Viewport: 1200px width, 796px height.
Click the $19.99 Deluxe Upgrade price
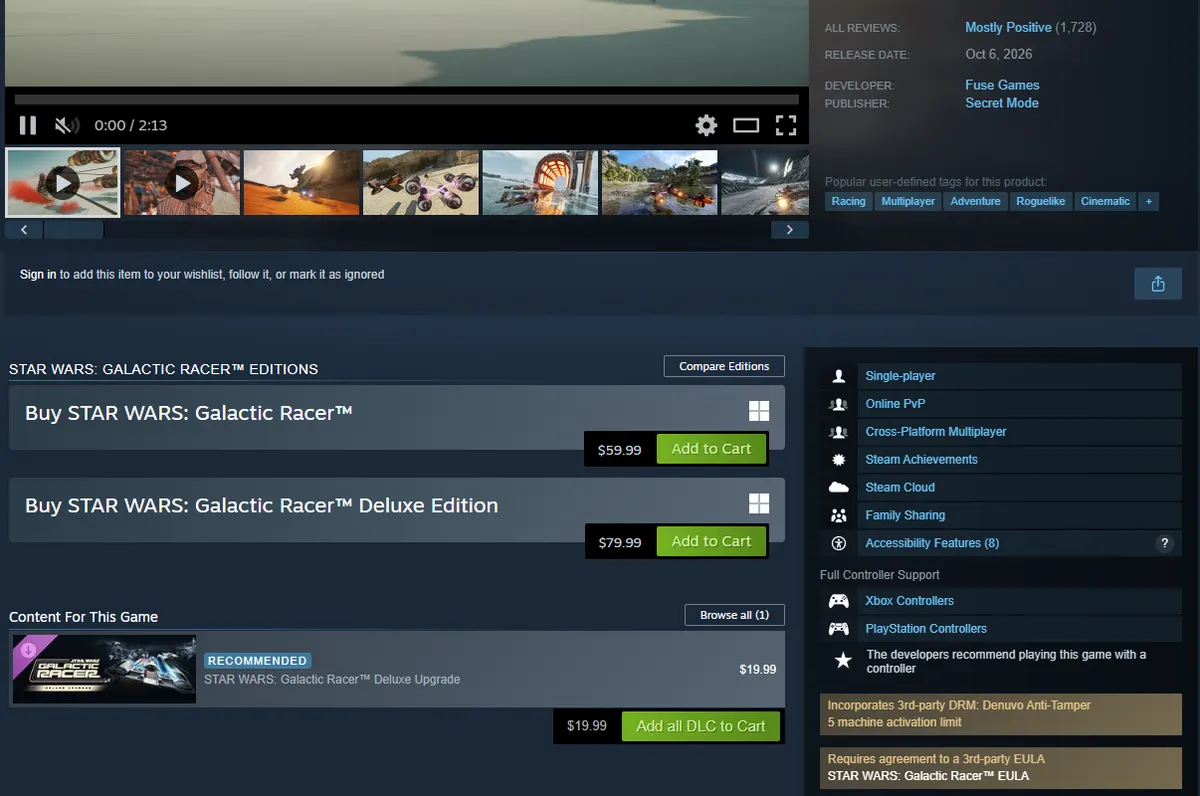pyautogui.click(x=757, y=669)
